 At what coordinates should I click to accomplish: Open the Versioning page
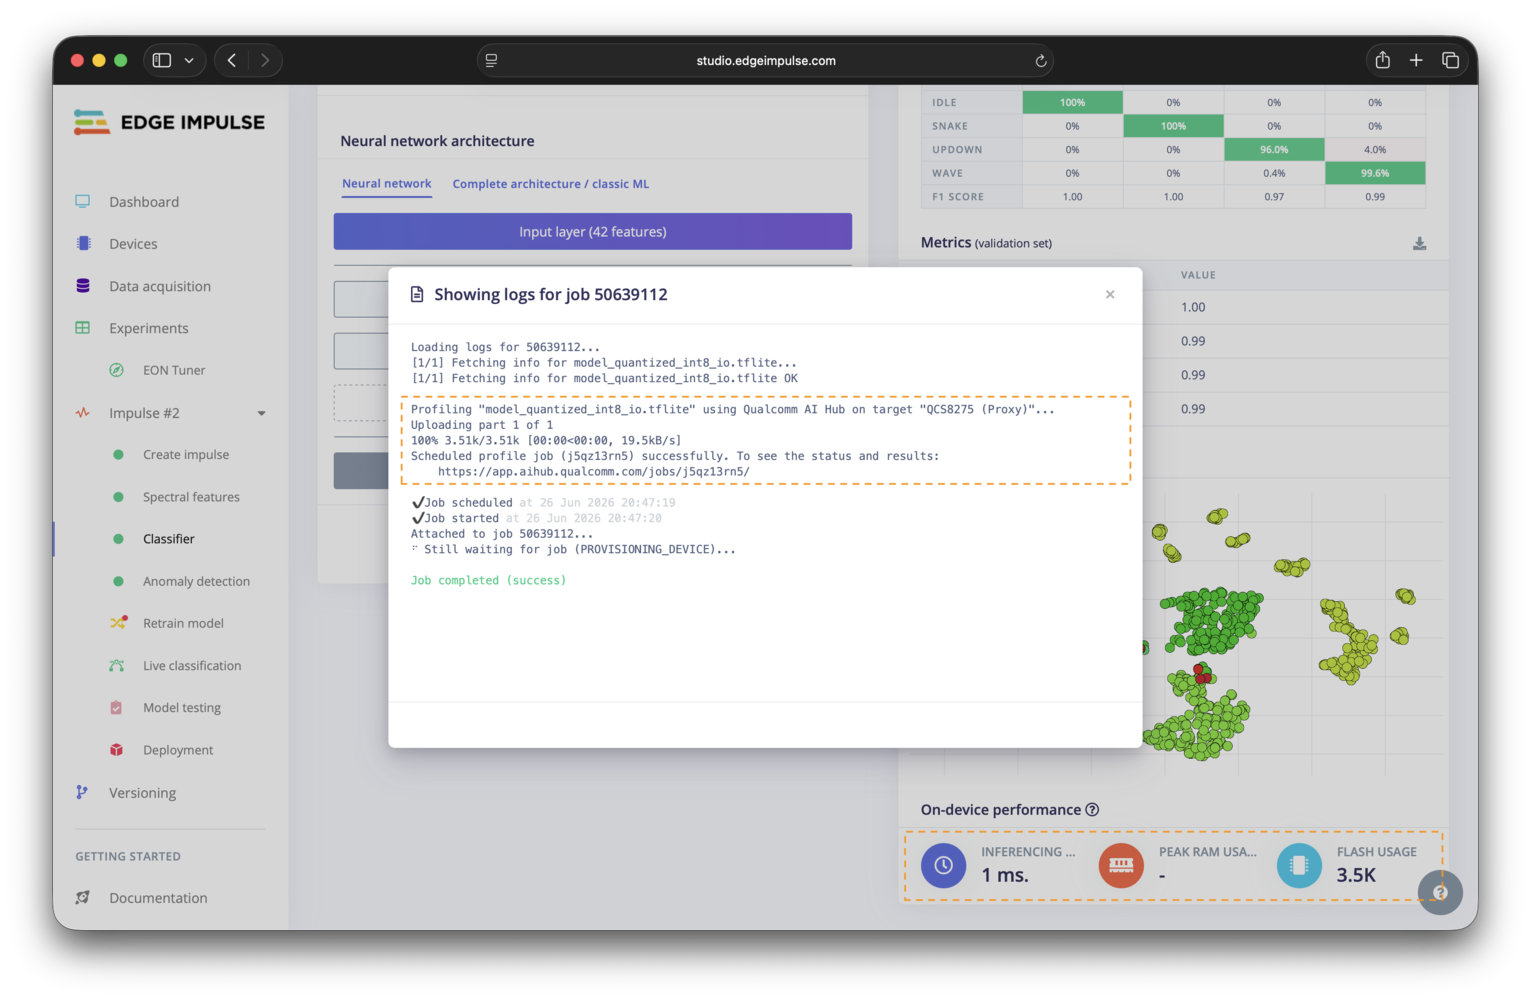142,793
